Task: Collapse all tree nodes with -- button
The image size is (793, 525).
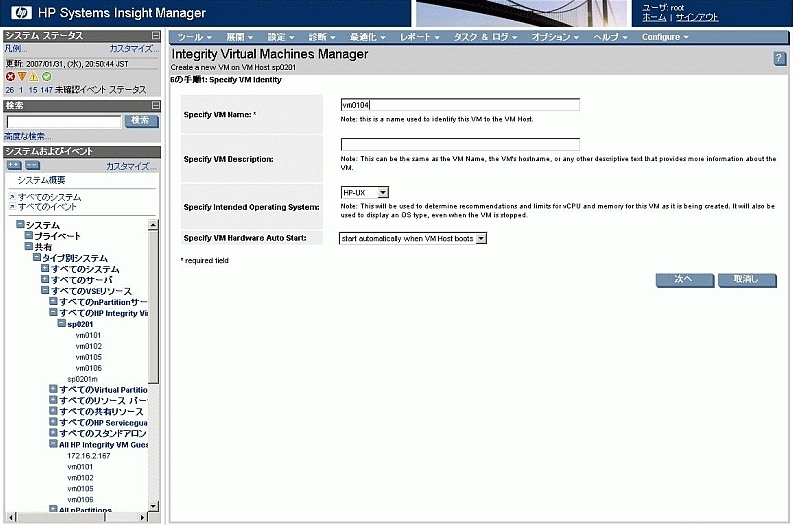Action: (x=32, y=165)
